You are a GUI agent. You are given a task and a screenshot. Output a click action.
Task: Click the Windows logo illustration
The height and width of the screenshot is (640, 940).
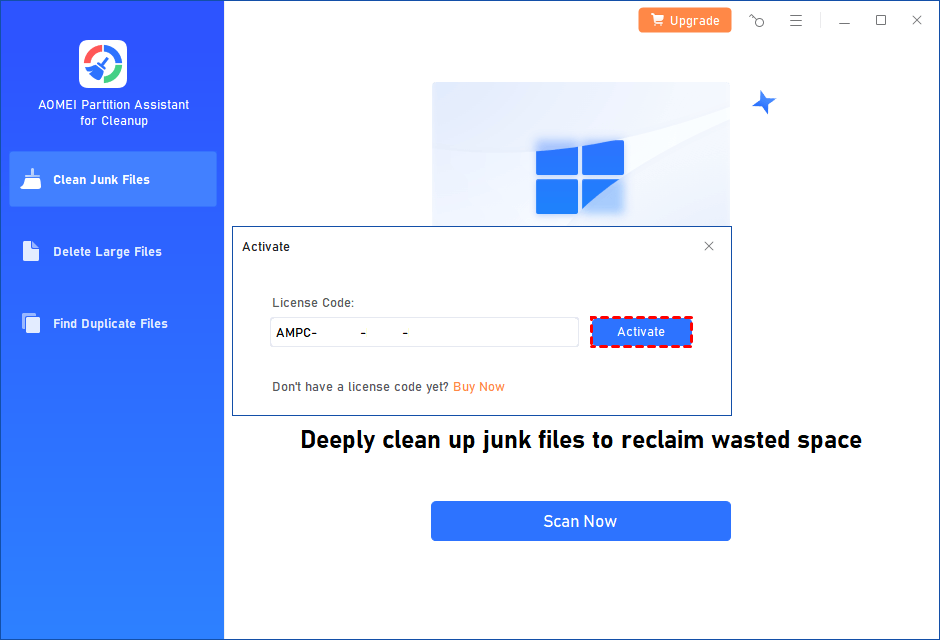(x=580, y=177)
